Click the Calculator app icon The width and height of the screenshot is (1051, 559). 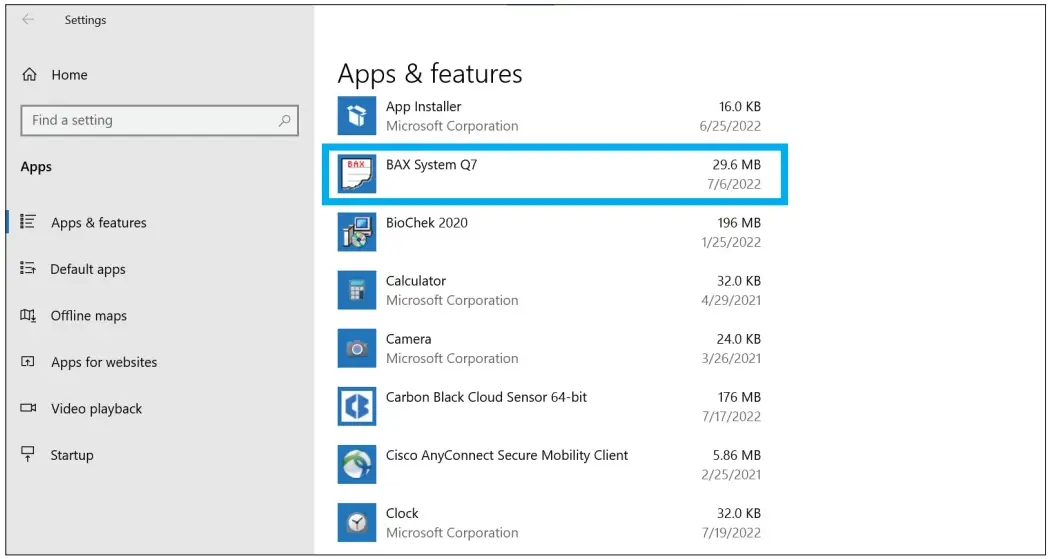(357, 290)
